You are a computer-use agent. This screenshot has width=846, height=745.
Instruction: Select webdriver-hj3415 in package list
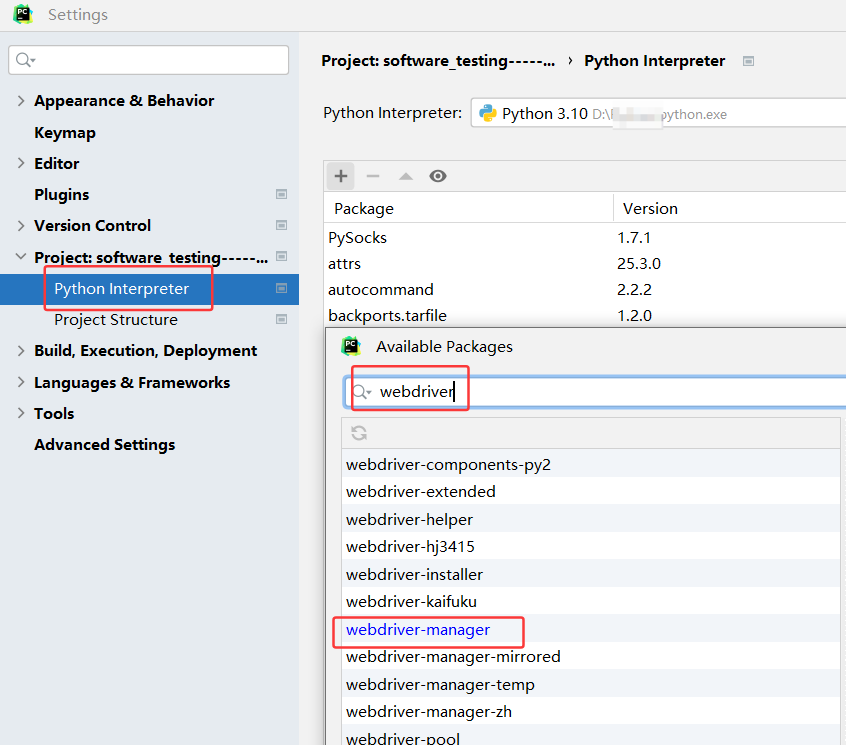point(591,546)
